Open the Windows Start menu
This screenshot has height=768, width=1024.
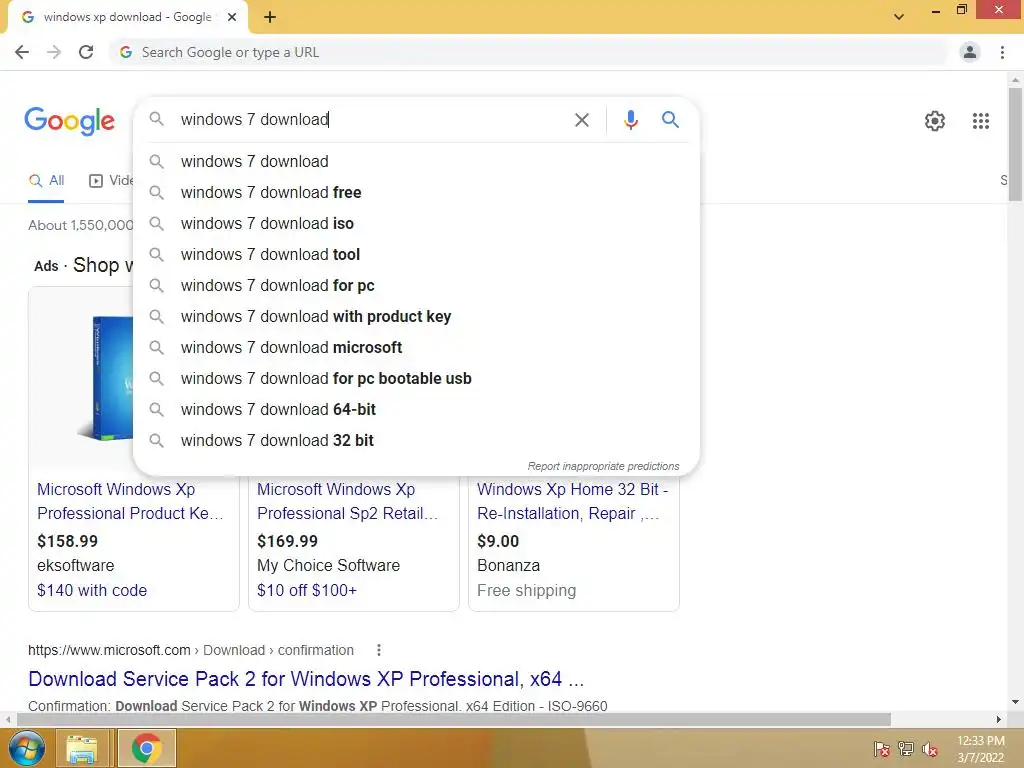27,748
